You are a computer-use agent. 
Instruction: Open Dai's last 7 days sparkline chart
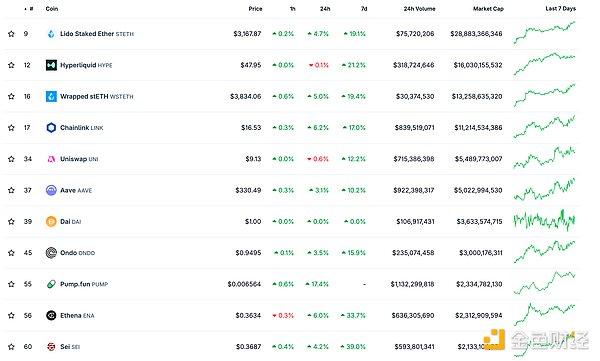click(544, 221)
